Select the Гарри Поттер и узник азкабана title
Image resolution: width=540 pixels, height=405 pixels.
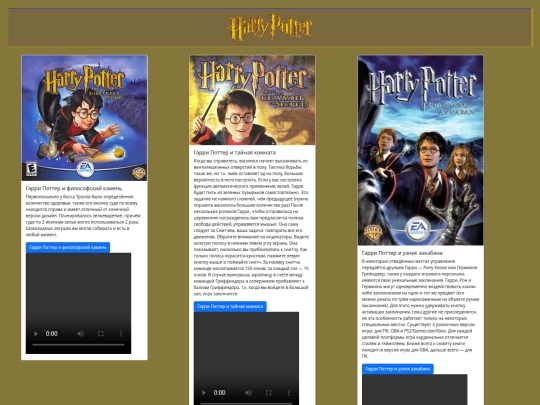click(402, 253)
